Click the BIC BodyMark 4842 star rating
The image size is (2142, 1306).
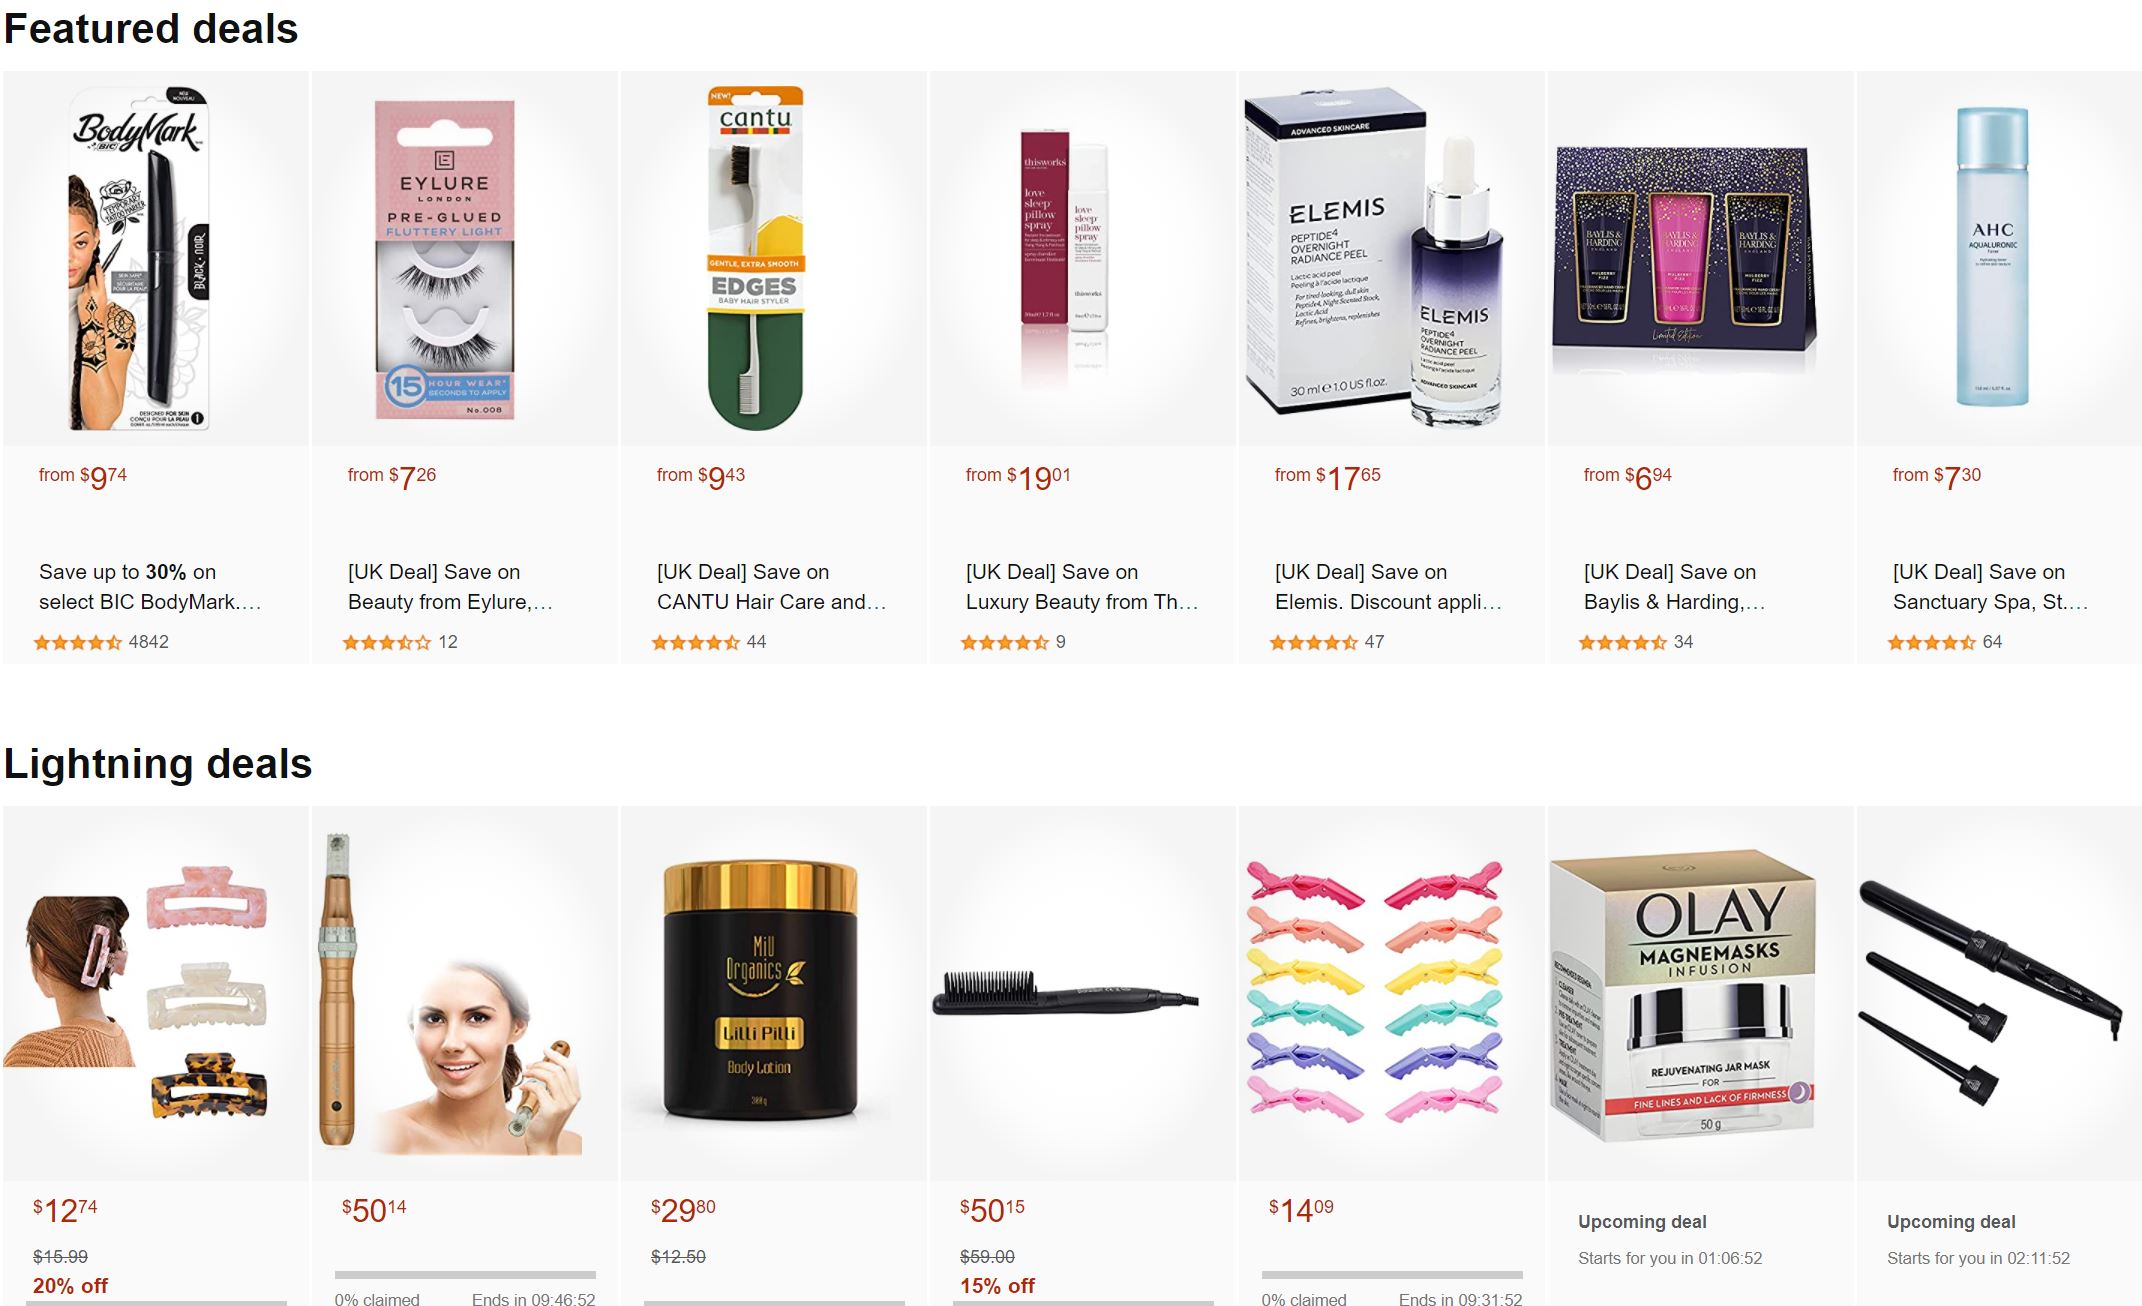(101, 642)
